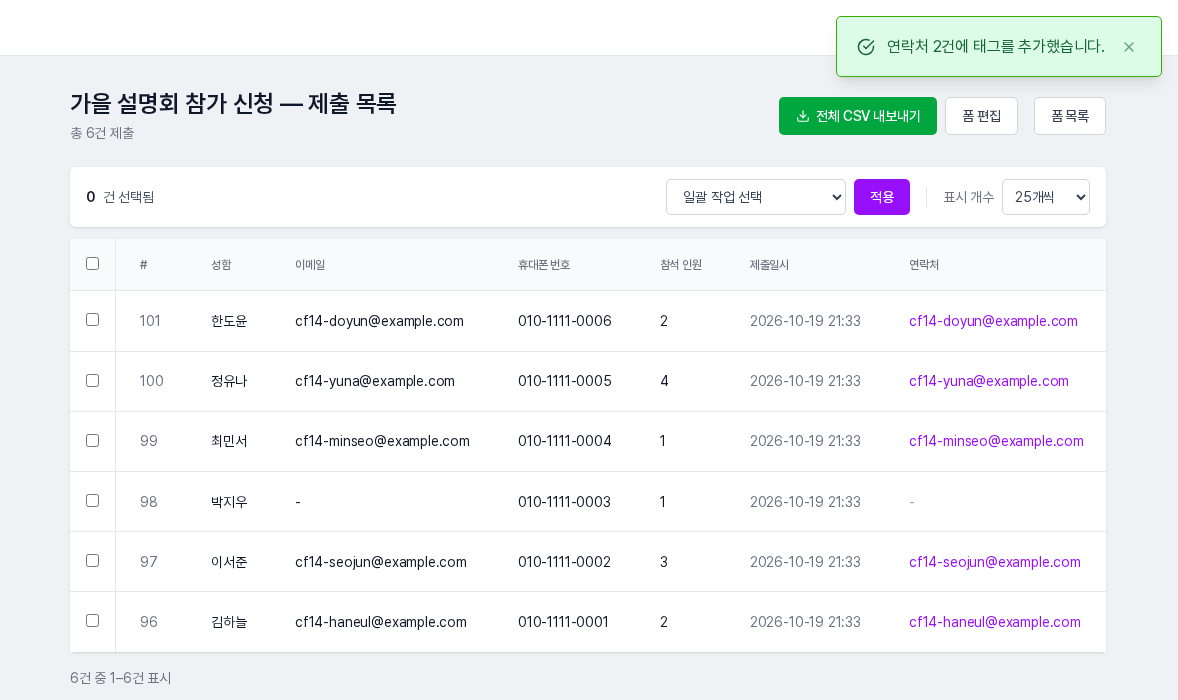
Task: Click submission number 101
Action: pyautogui.click(x=150, y=321)
